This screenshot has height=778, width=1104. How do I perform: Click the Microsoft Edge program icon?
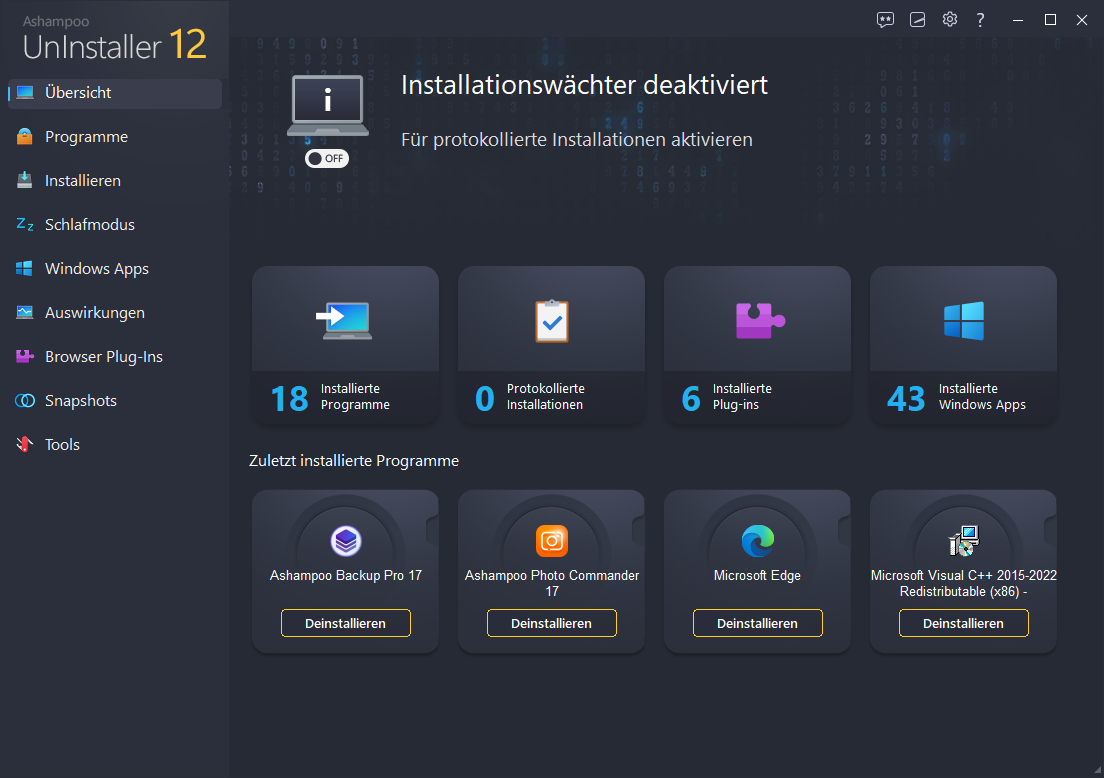click(x=758, y=541)
